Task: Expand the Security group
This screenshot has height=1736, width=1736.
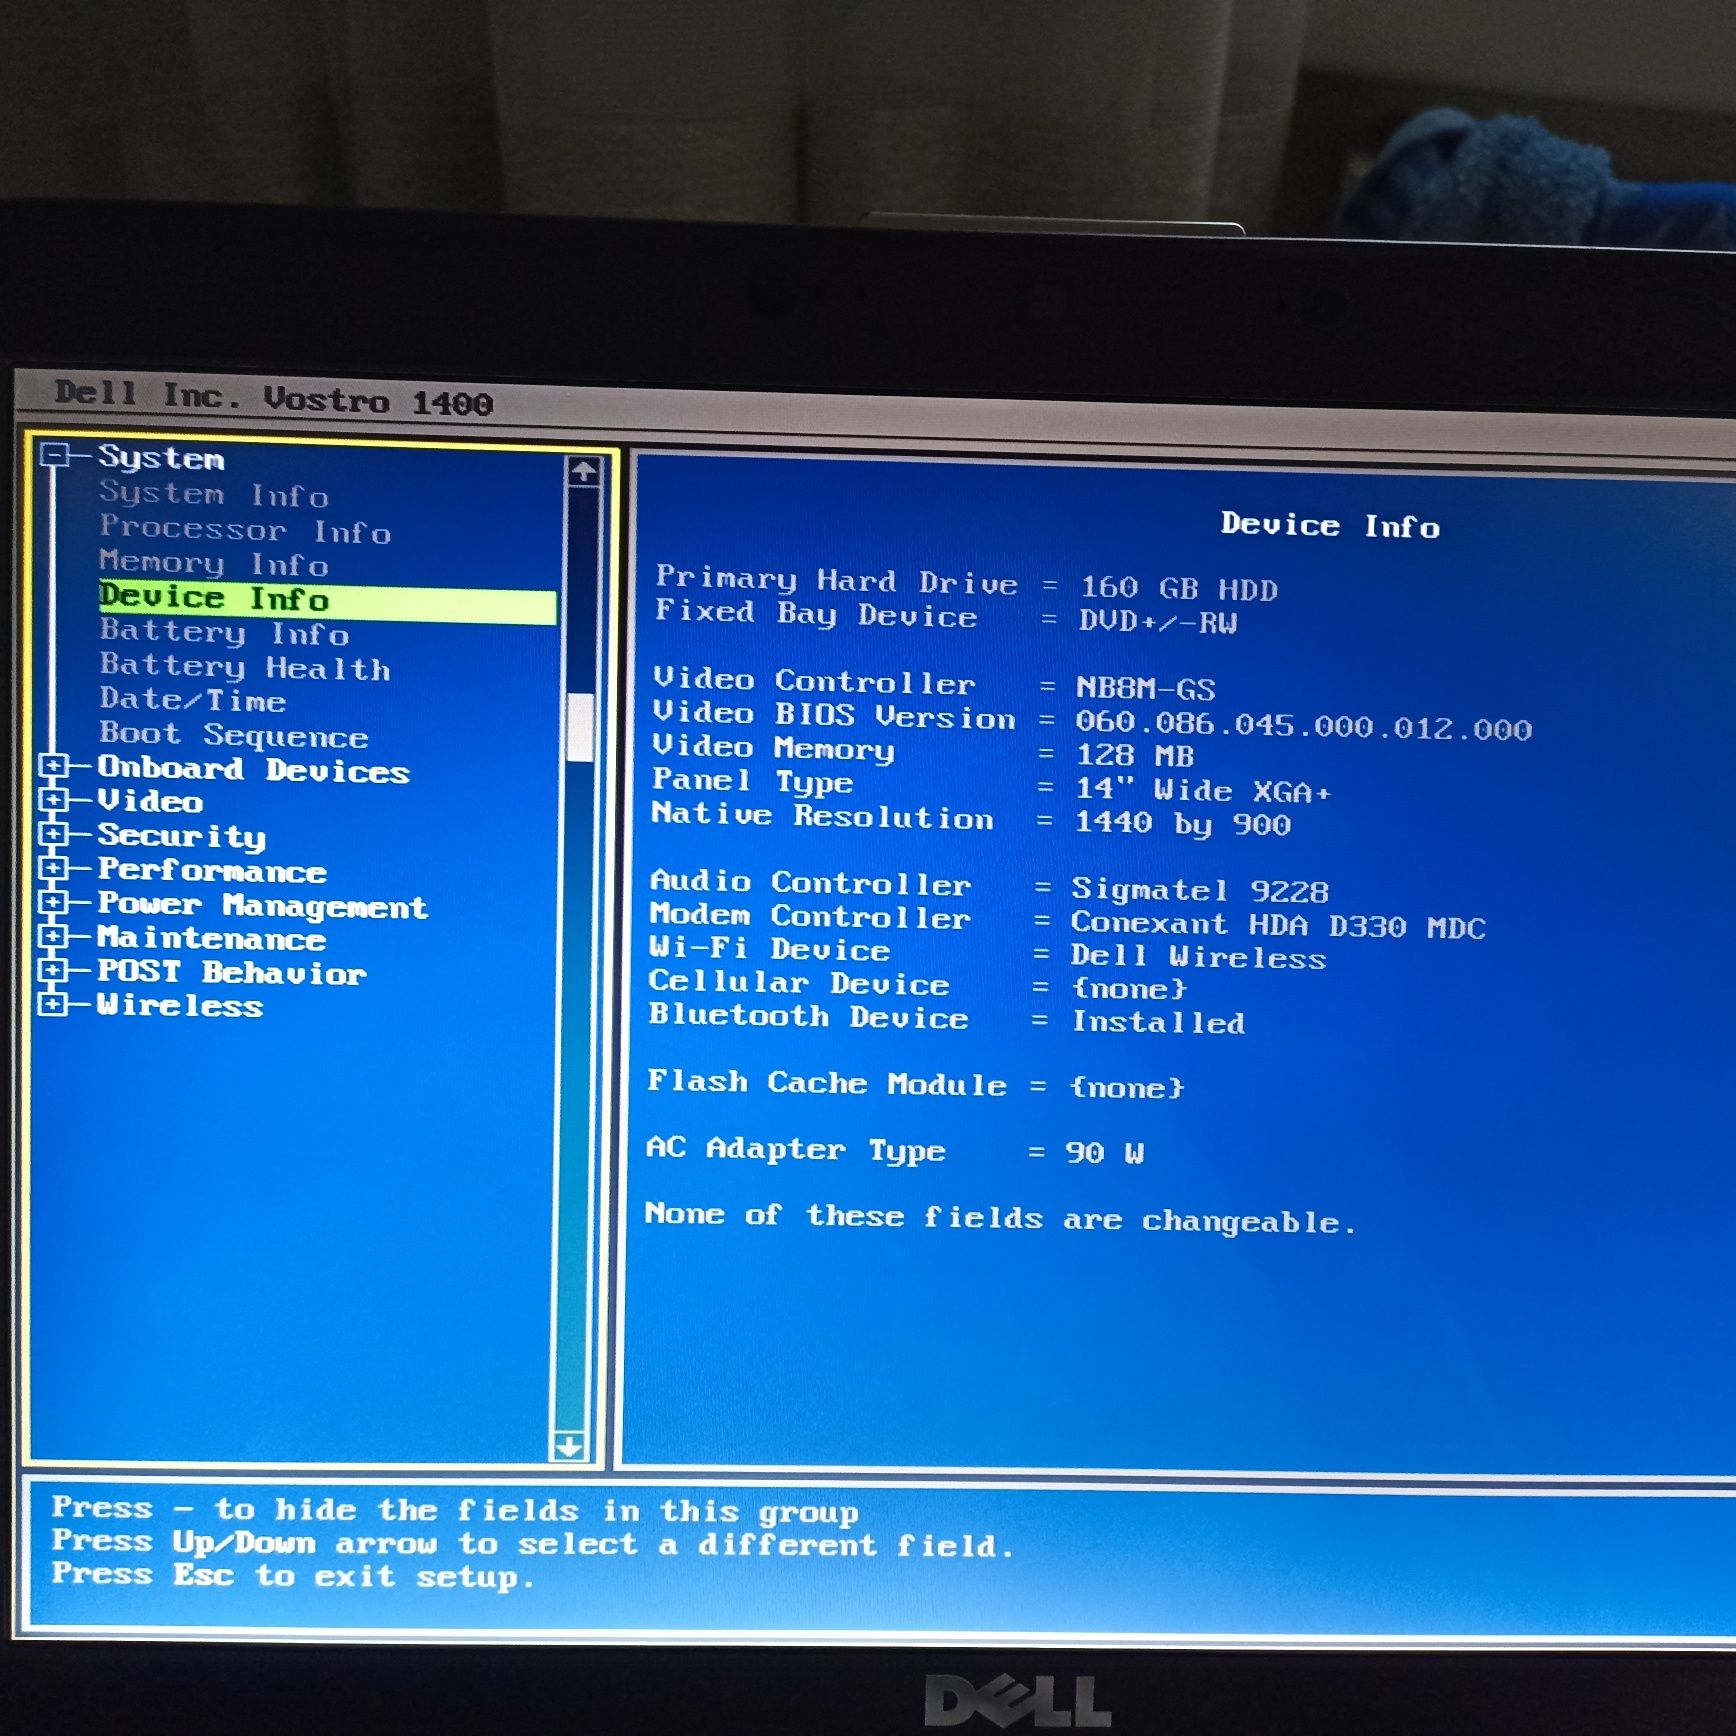Action: [54, 835]
